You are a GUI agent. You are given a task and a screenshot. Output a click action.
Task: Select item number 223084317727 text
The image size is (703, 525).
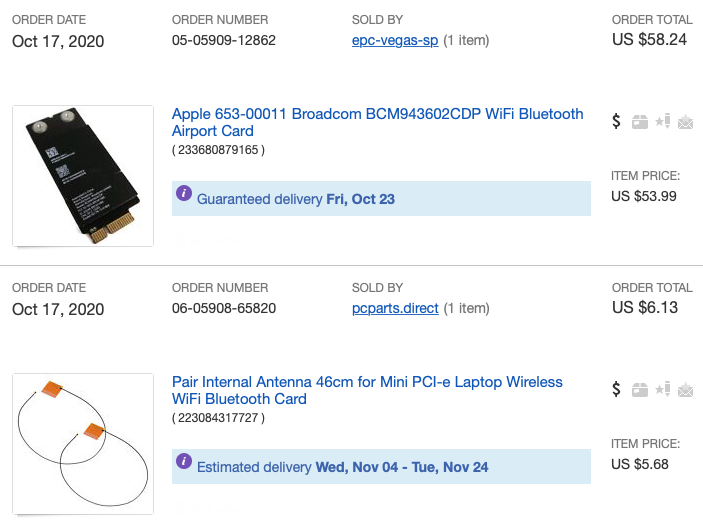(x=218, y=418)
